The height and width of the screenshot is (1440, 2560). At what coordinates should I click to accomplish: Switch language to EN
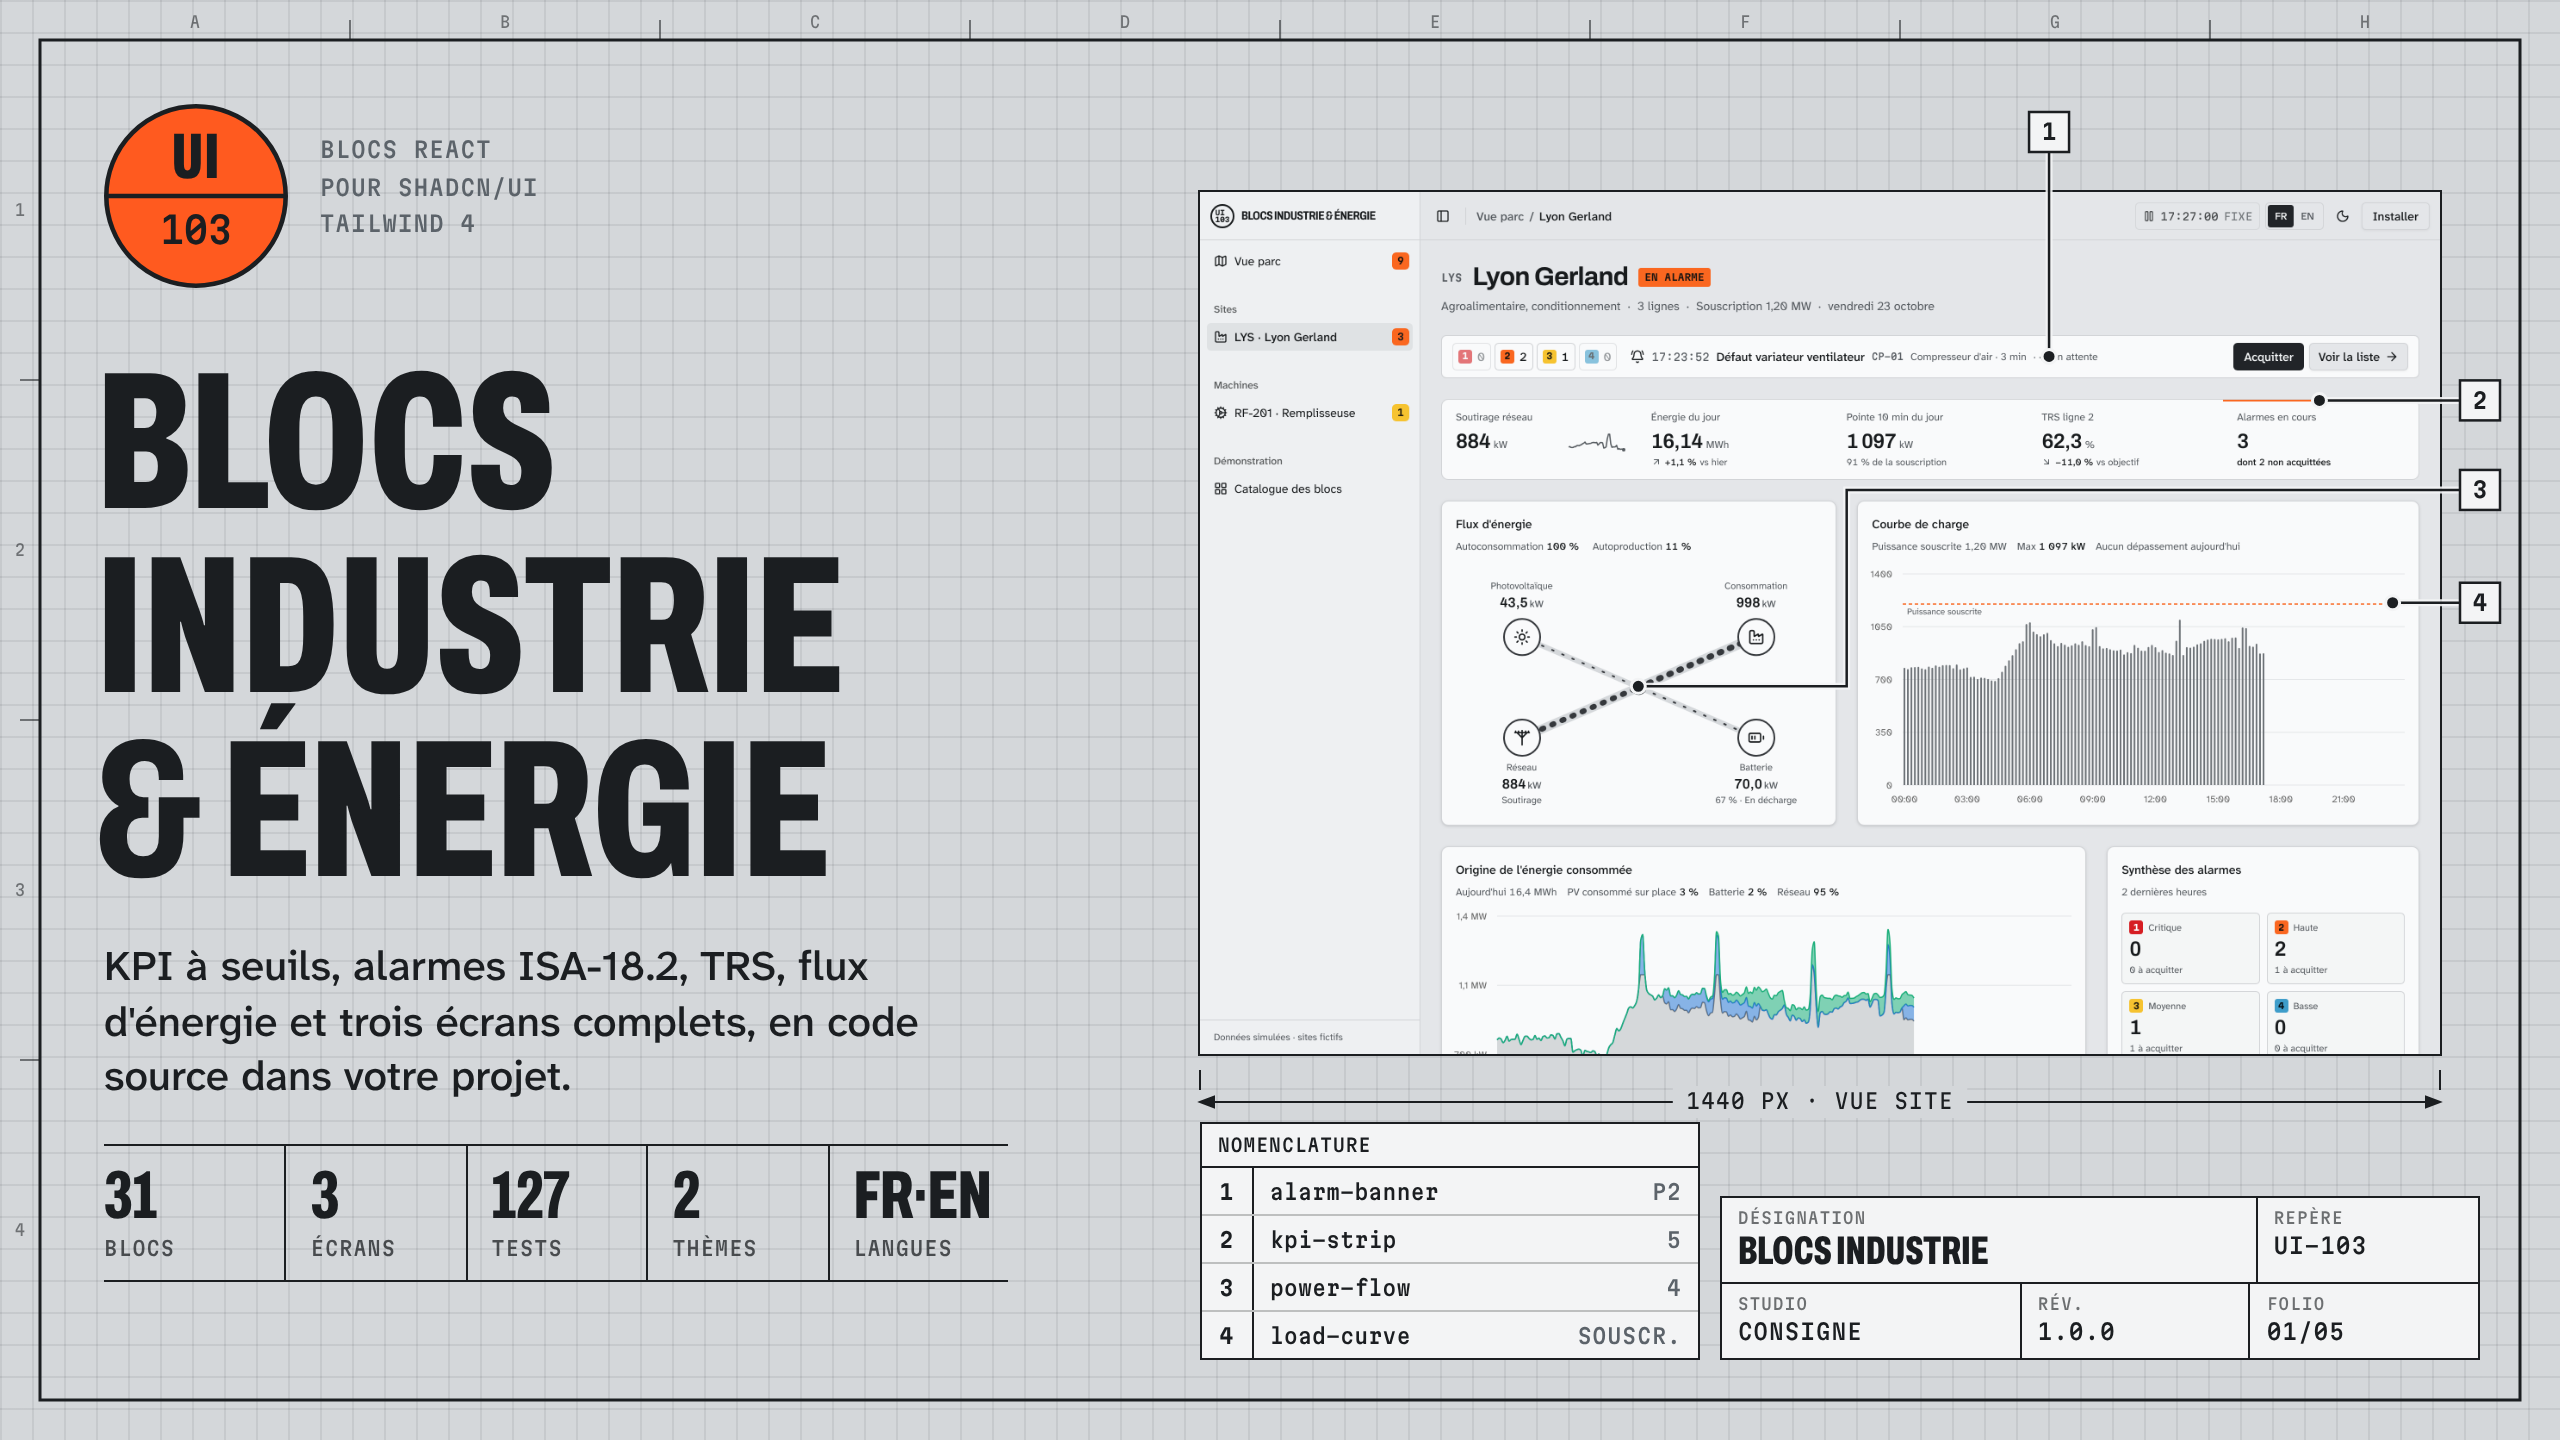coord(2308,216)
